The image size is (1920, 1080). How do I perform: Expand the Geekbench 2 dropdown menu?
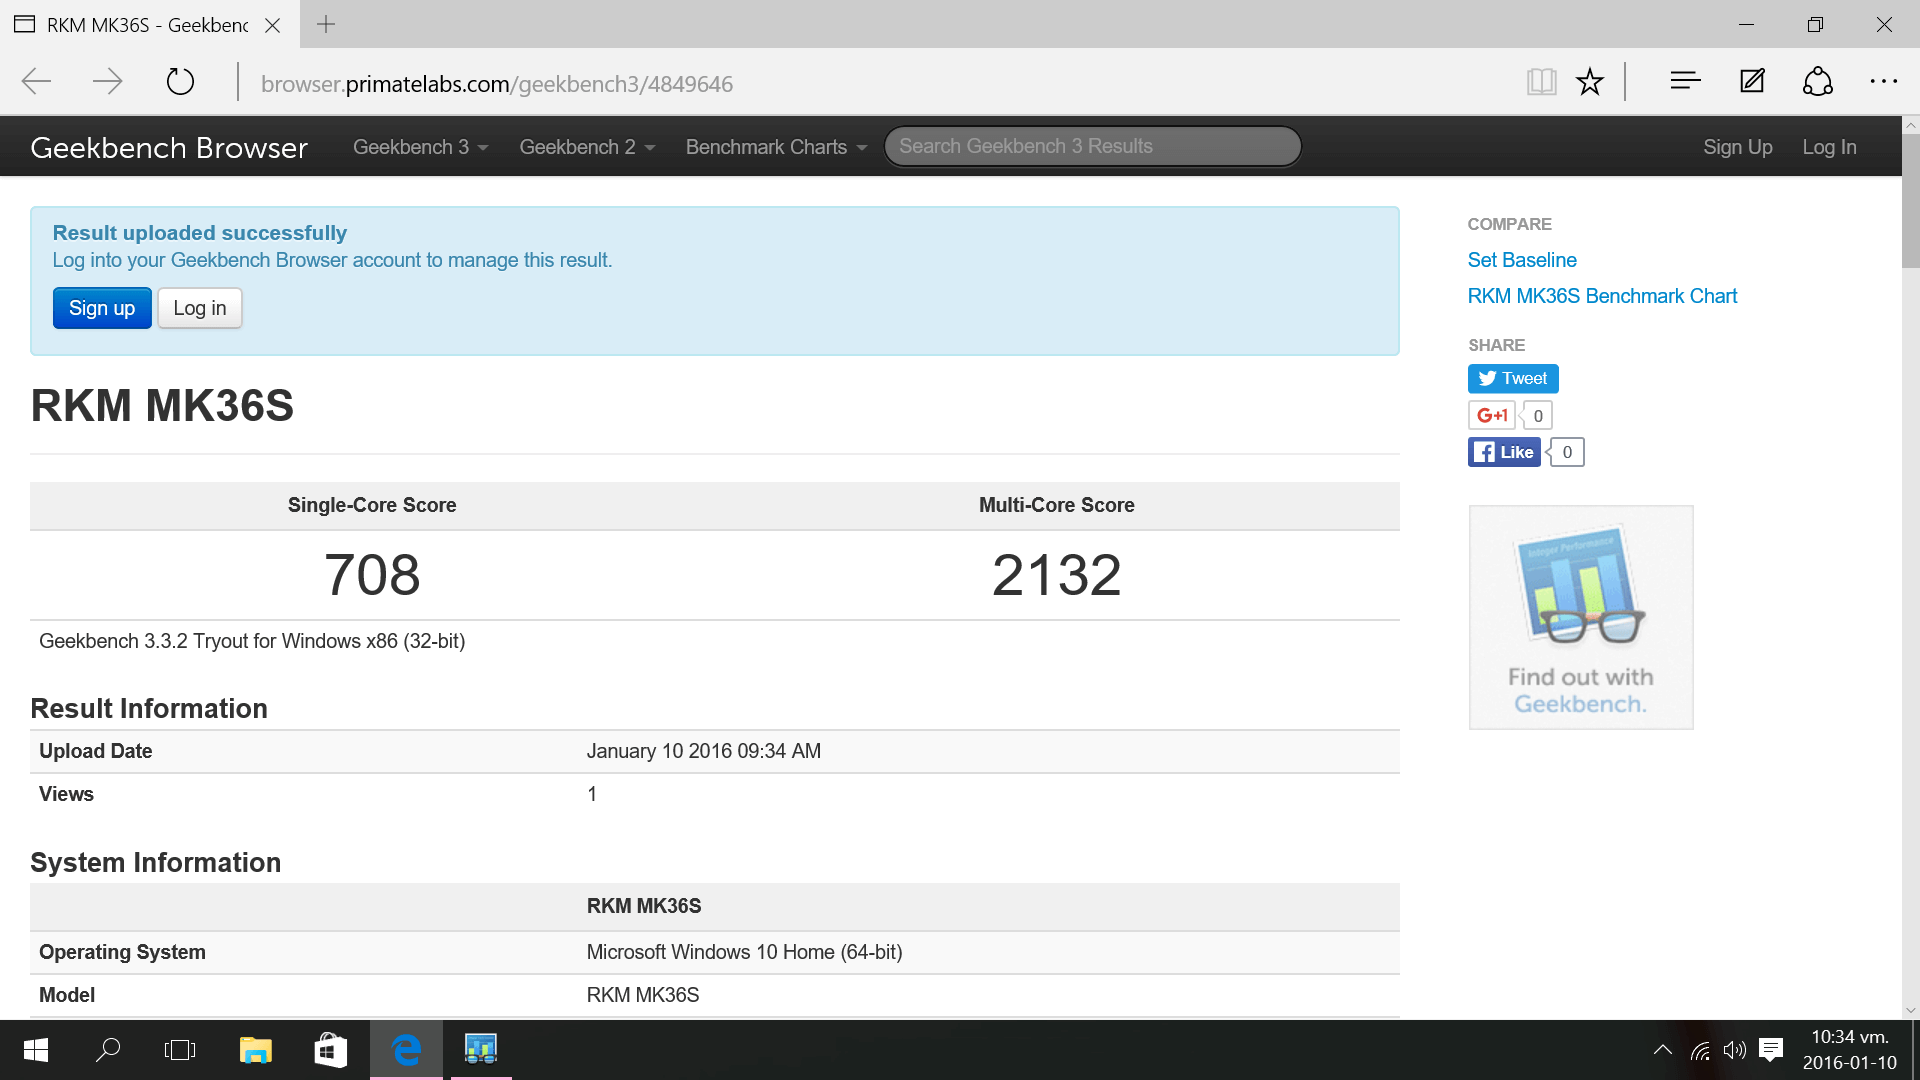point(587,147)
